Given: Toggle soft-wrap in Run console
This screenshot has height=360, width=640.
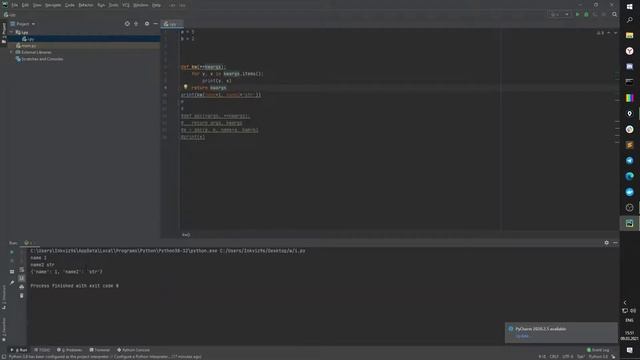Looking at the screenshot, I should tap(22, 269).
